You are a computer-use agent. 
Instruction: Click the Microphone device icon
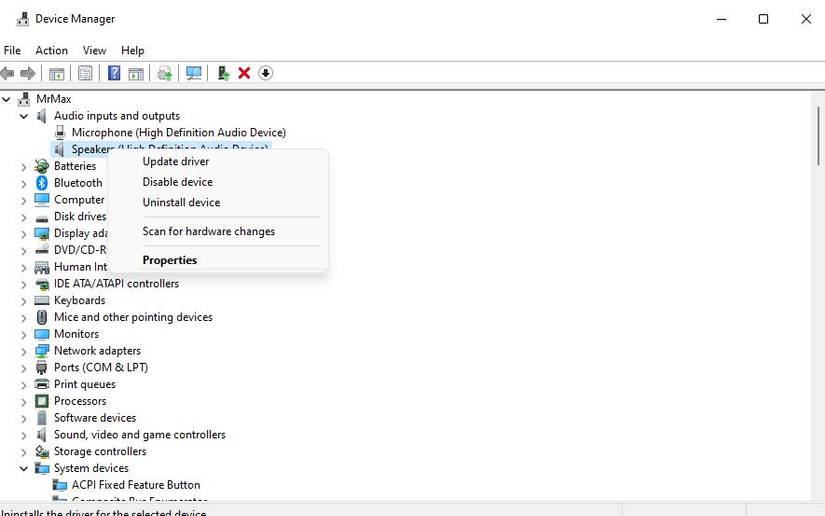click(60, 133)
